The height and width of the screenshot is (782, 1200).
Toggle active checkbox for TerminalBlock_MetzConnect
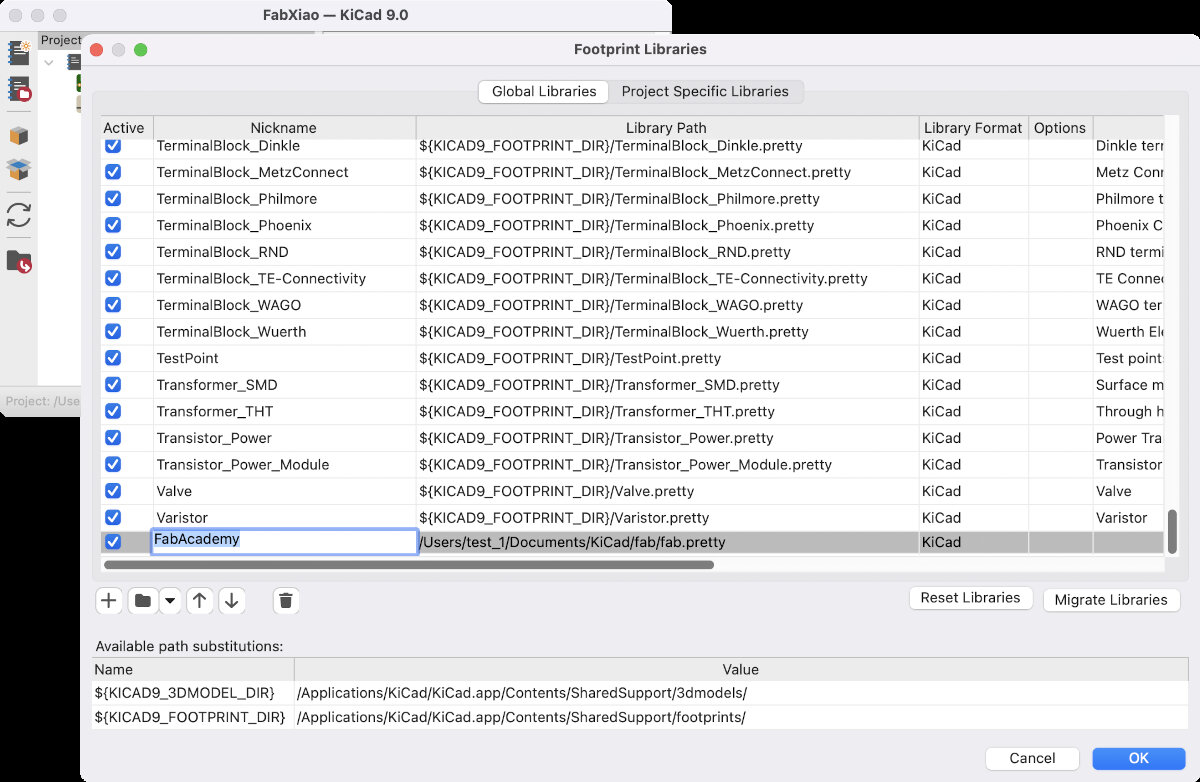point(113,172)
